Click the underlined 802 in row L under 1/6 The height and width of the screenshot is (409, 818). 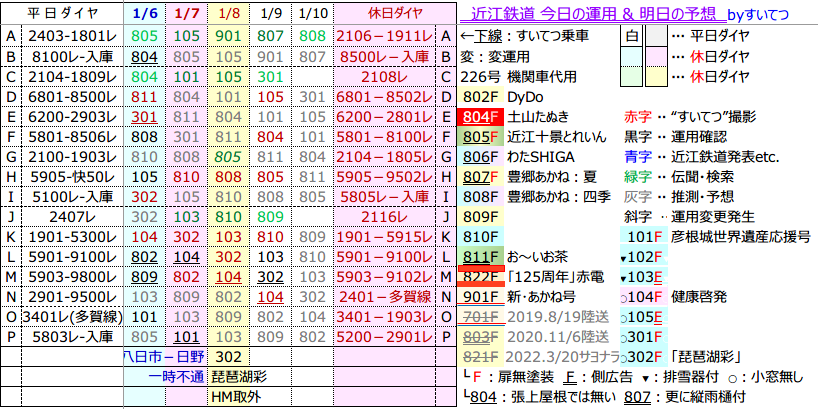145,258
